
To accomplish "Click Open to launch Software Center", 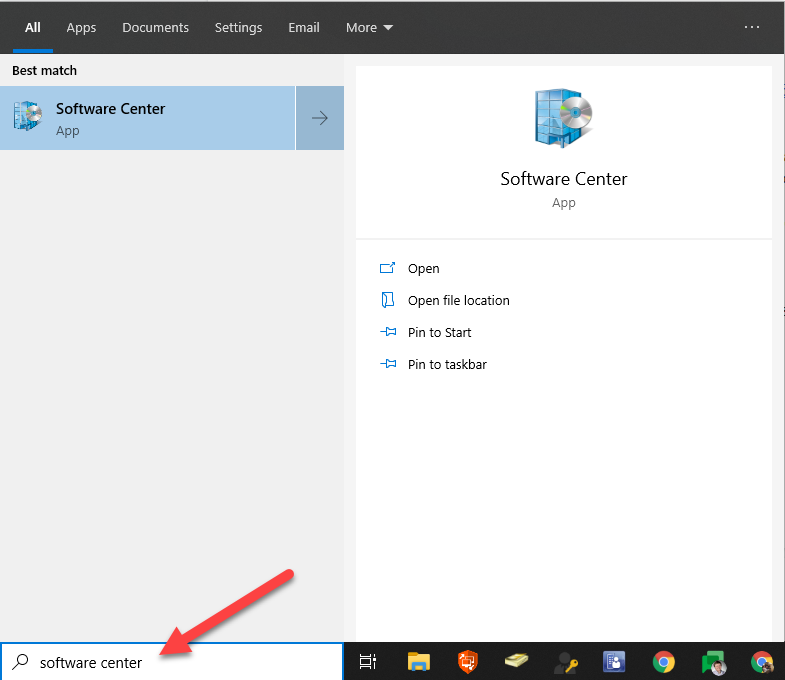I will 423,268.
